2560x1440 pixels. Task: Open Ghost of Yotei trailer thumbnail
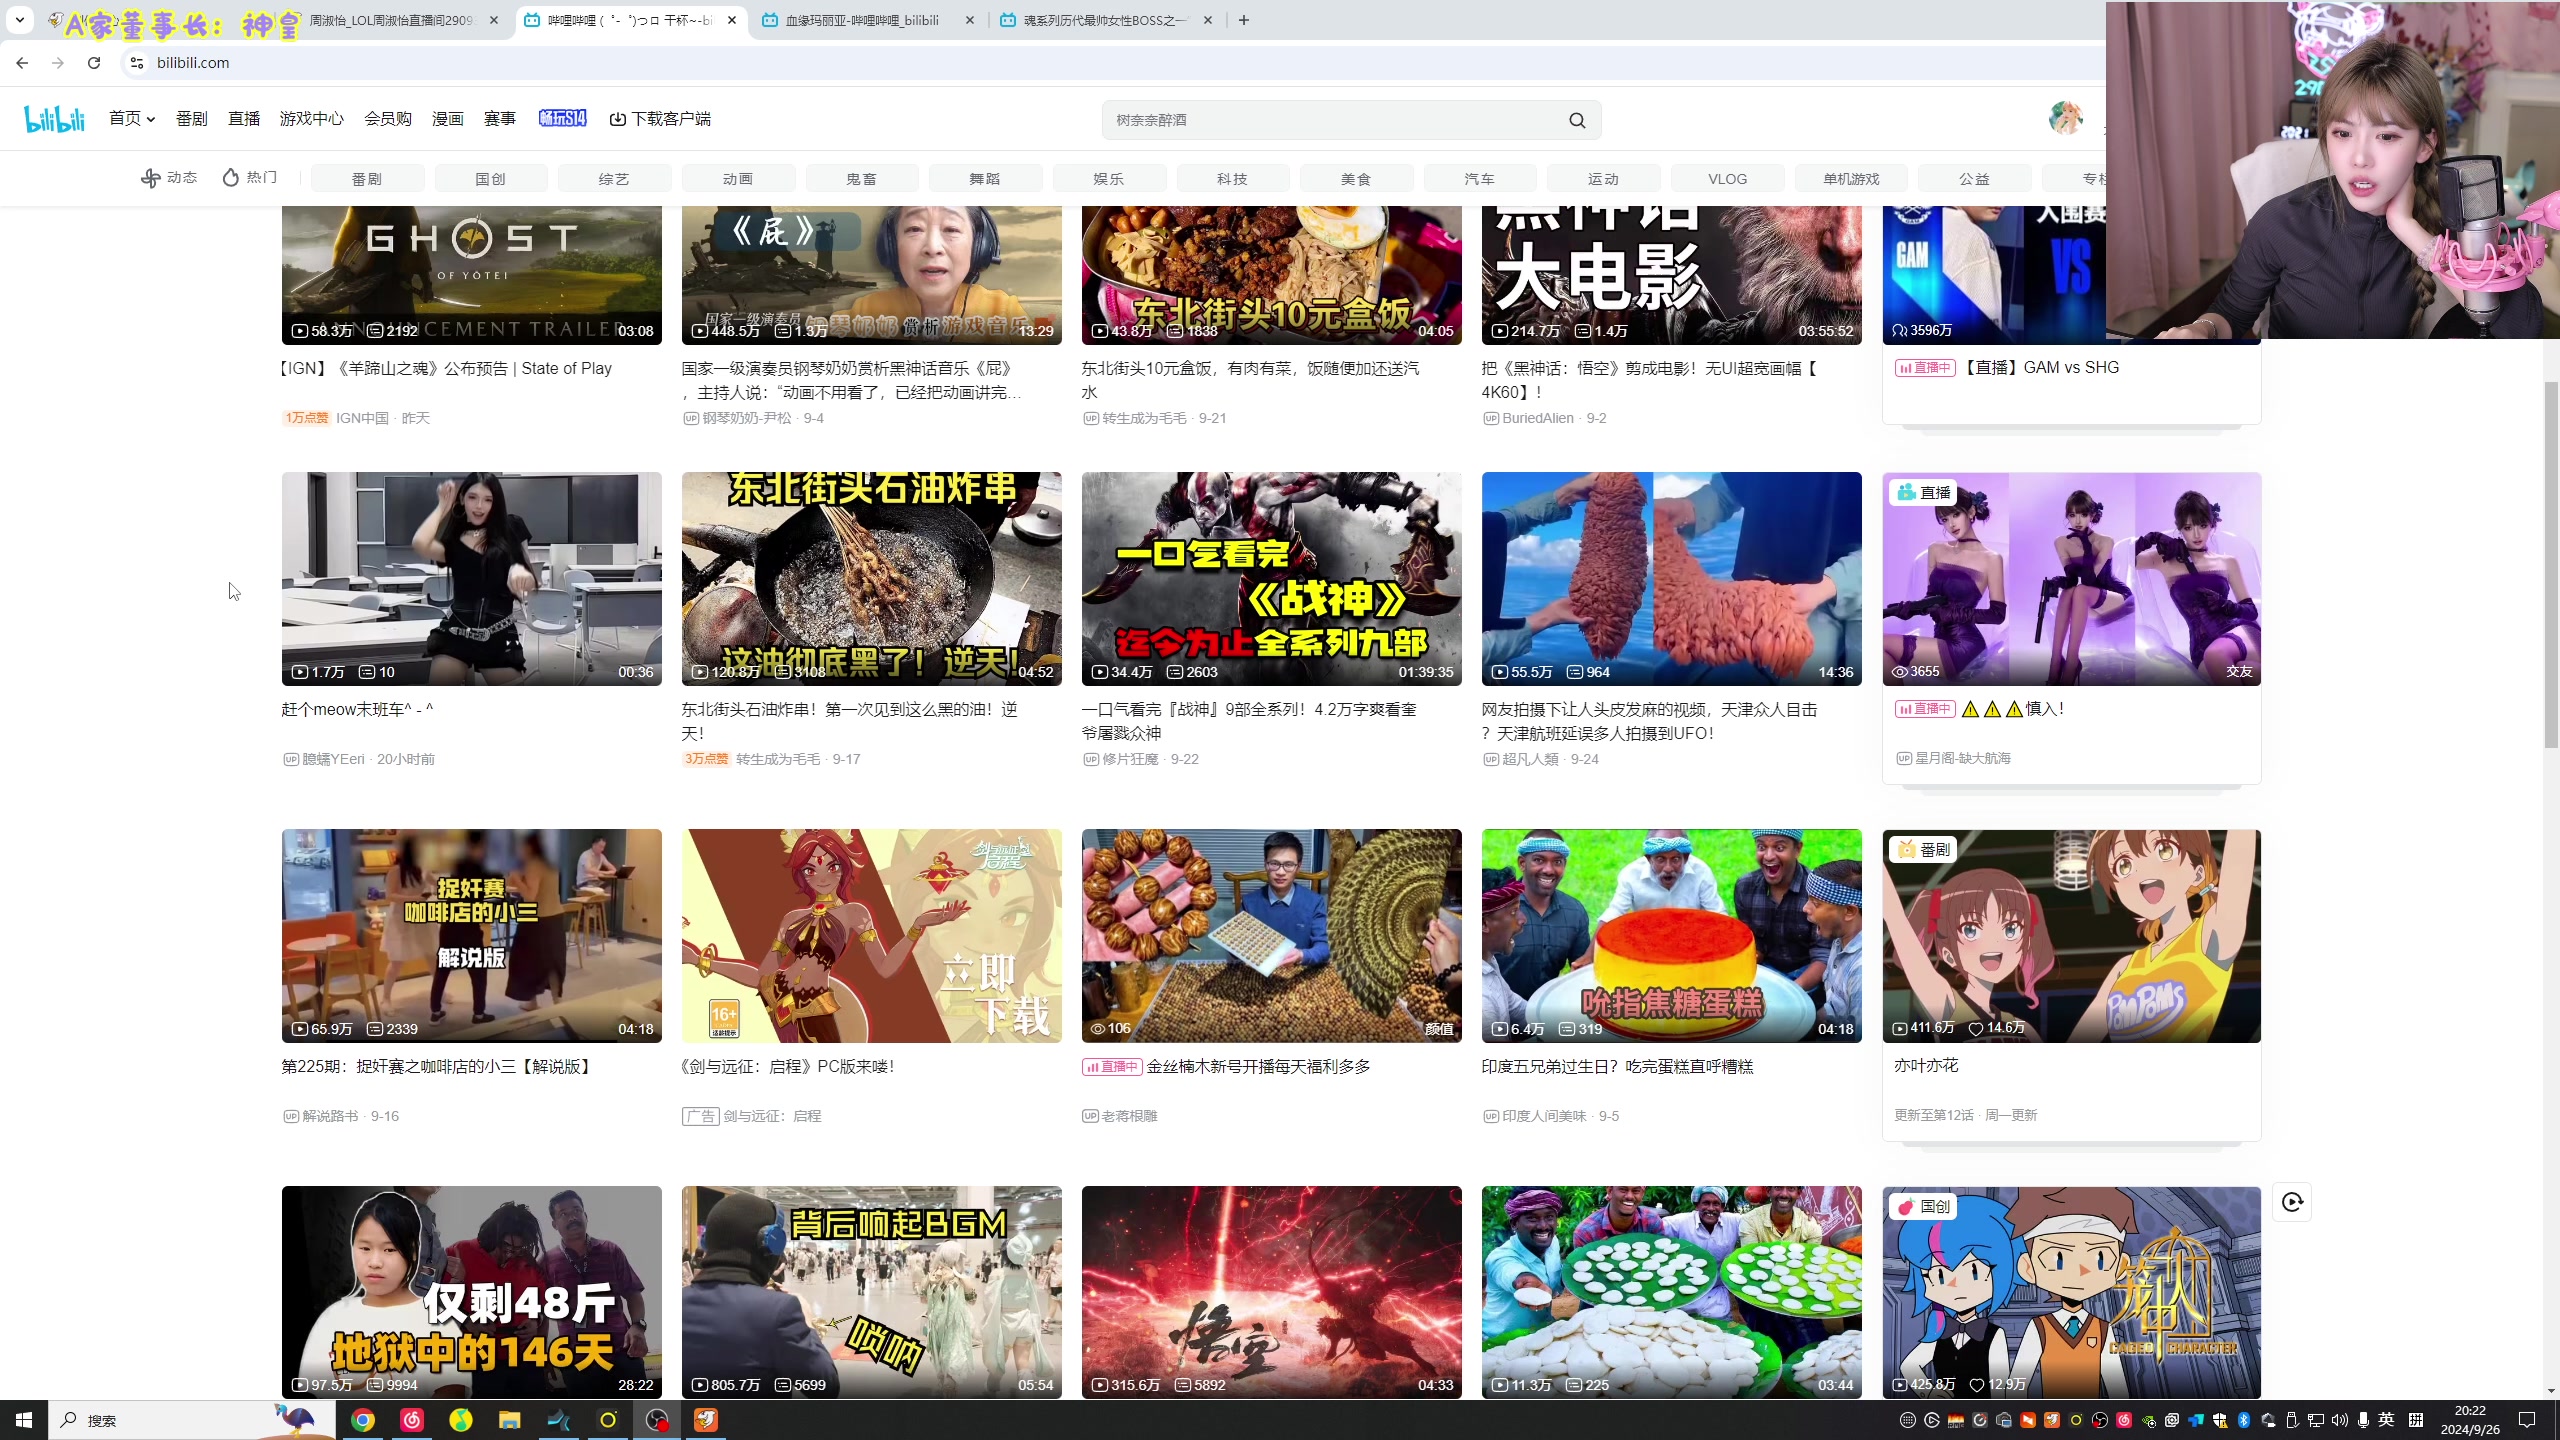[472, 276]
